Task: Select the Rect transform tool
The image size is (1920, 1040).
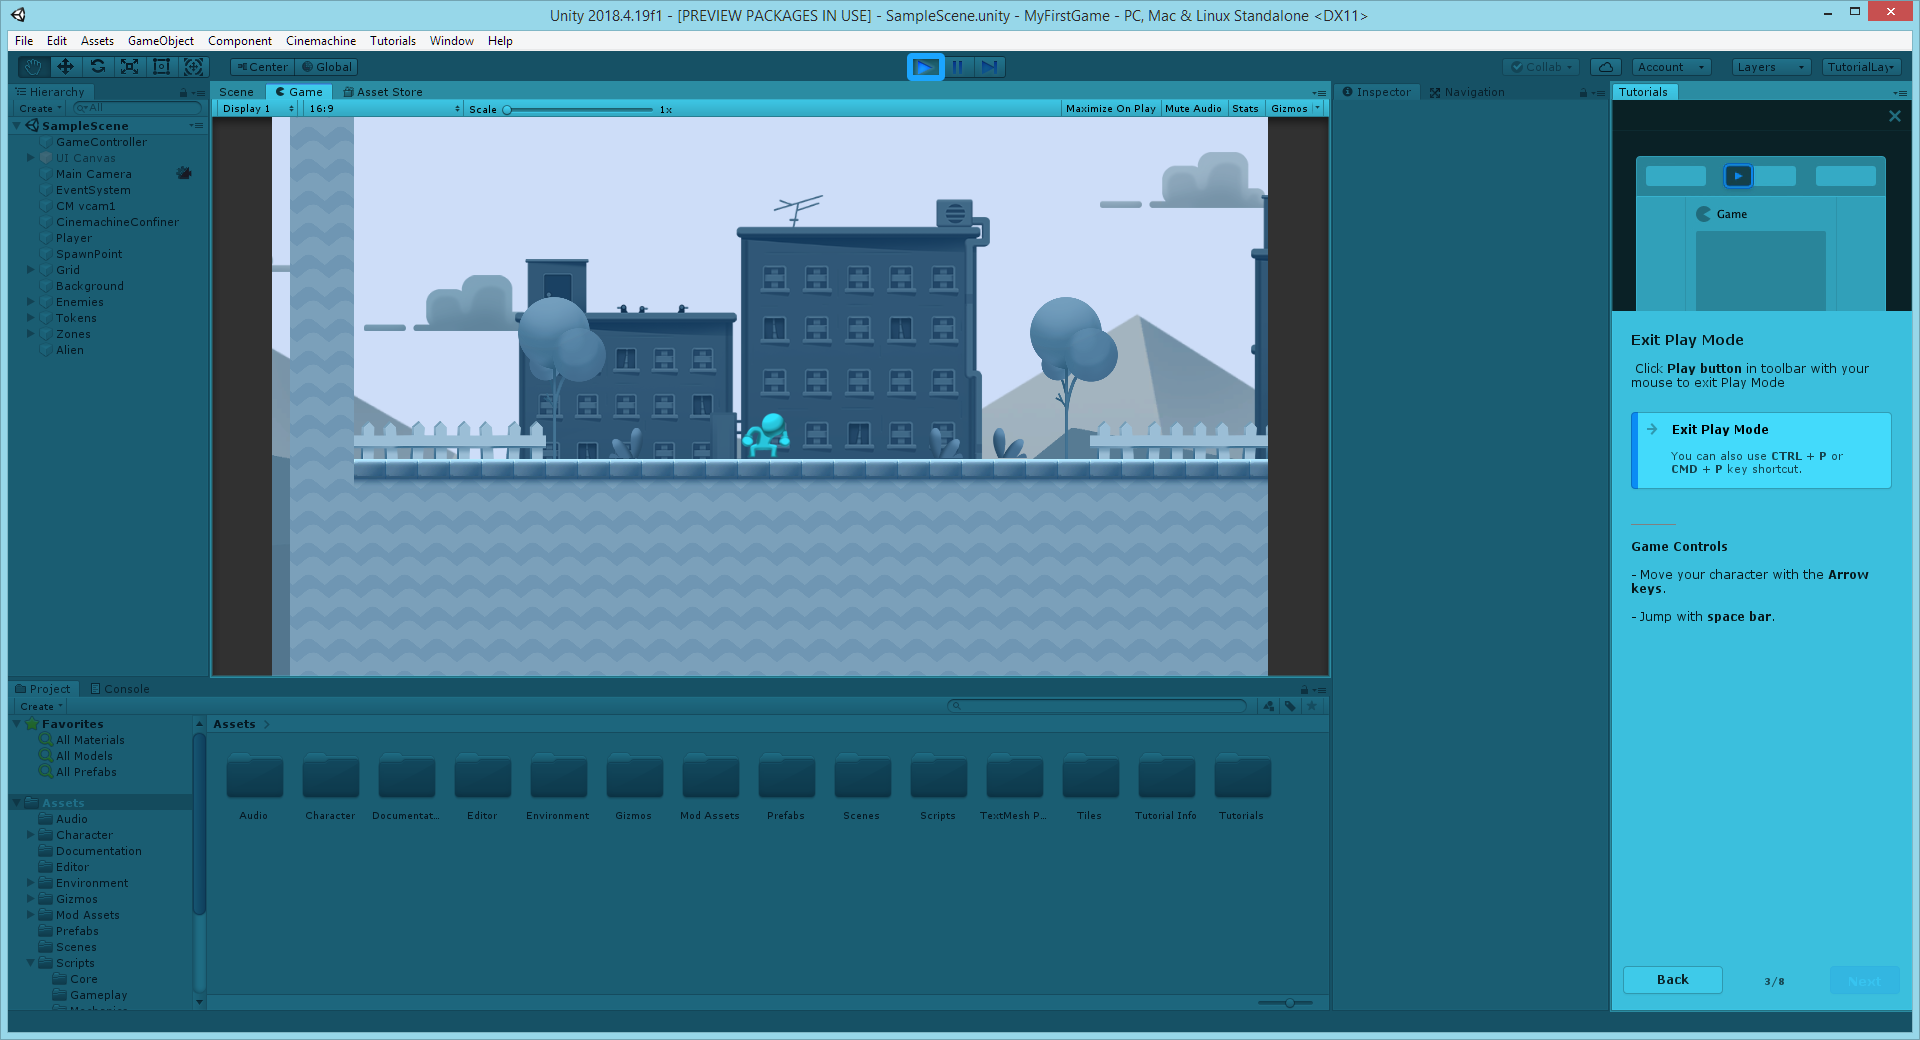Action: point(161,66)
